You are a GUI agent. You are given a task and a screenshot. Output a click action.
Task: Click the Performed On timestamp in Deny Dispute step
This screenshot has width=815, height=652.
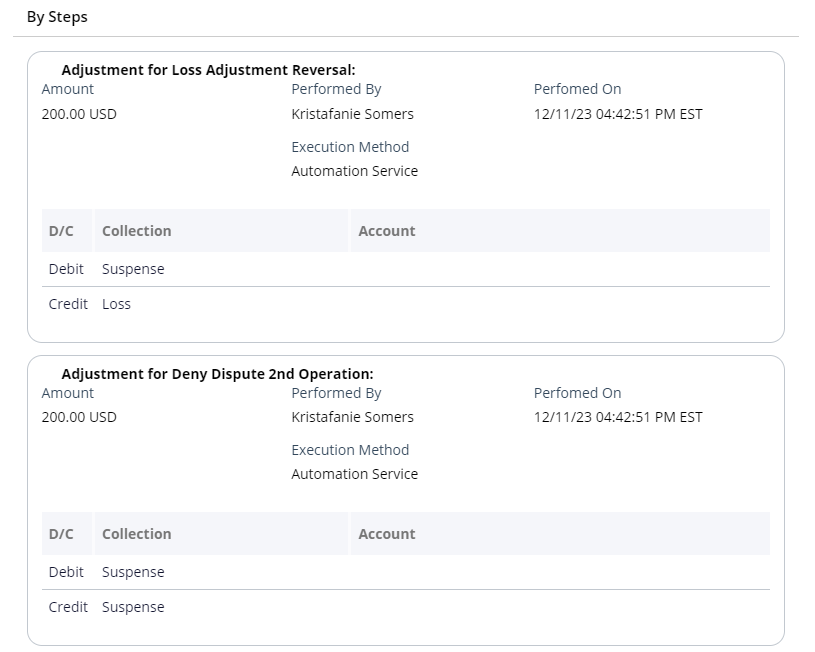point(618,417)
